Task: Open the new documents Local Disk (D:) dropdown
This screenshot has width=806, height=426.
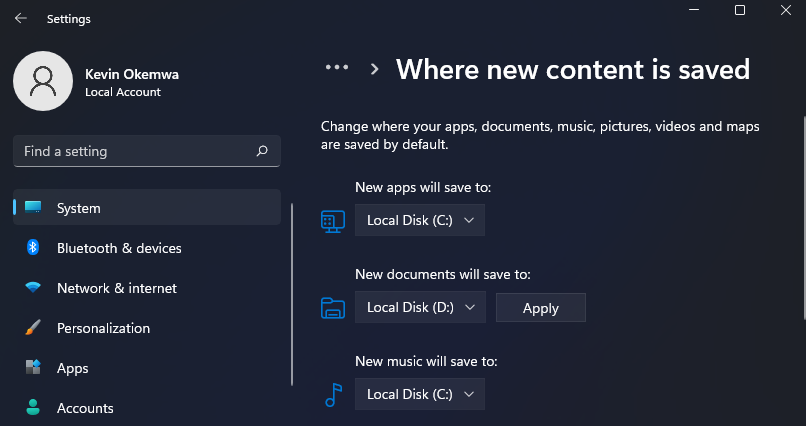Action: pos(420,308)
